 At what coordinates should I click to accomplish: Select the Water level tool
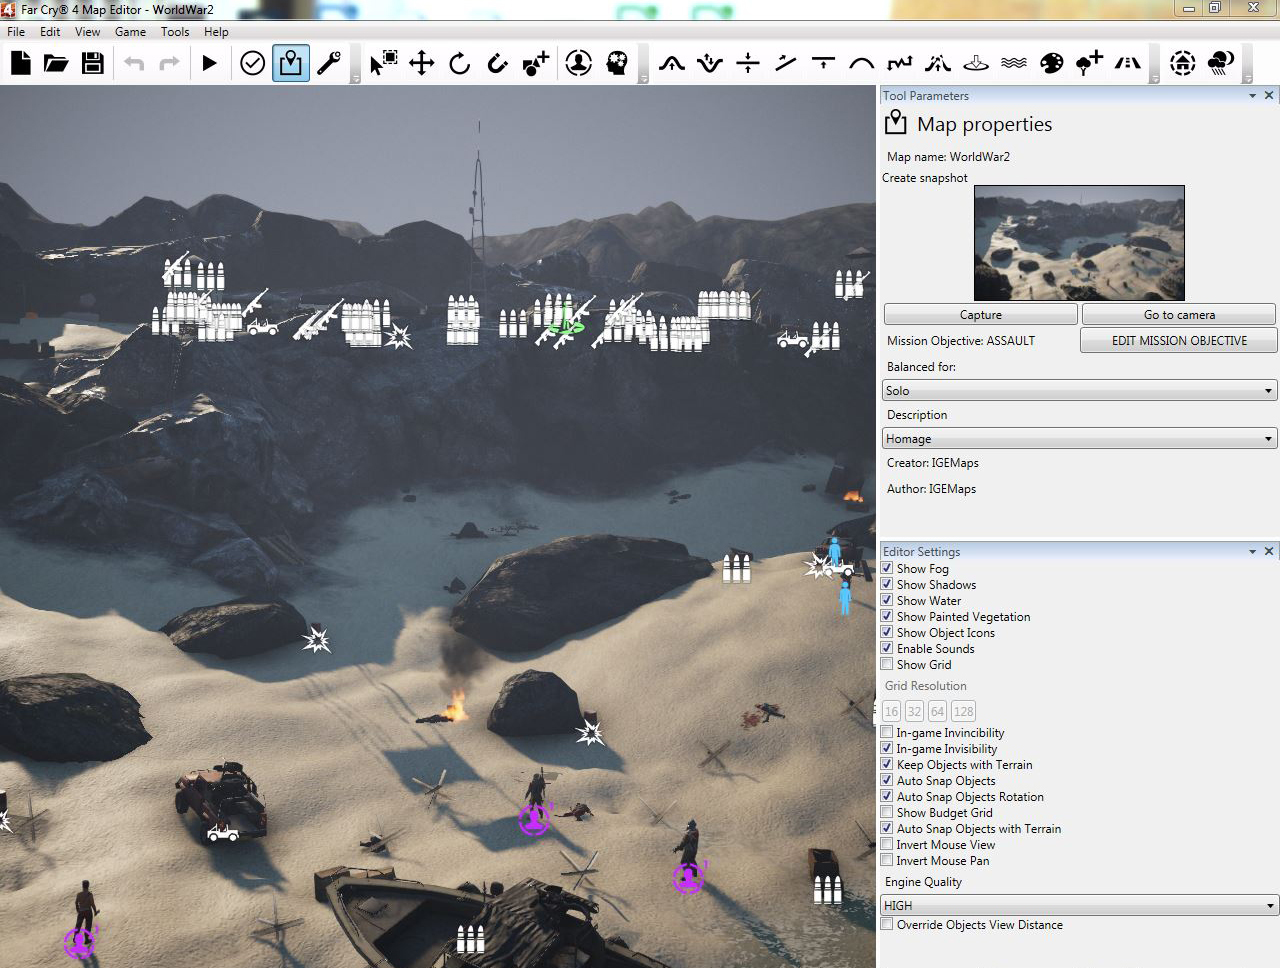click(x=1014, y=63)
